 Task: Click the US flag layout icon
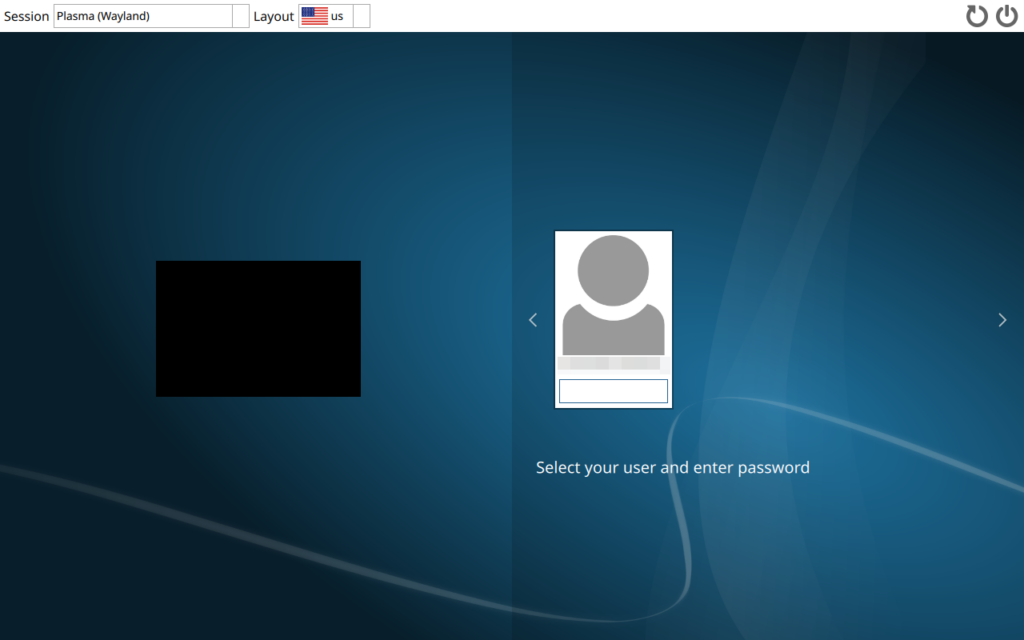click(314, 16)
